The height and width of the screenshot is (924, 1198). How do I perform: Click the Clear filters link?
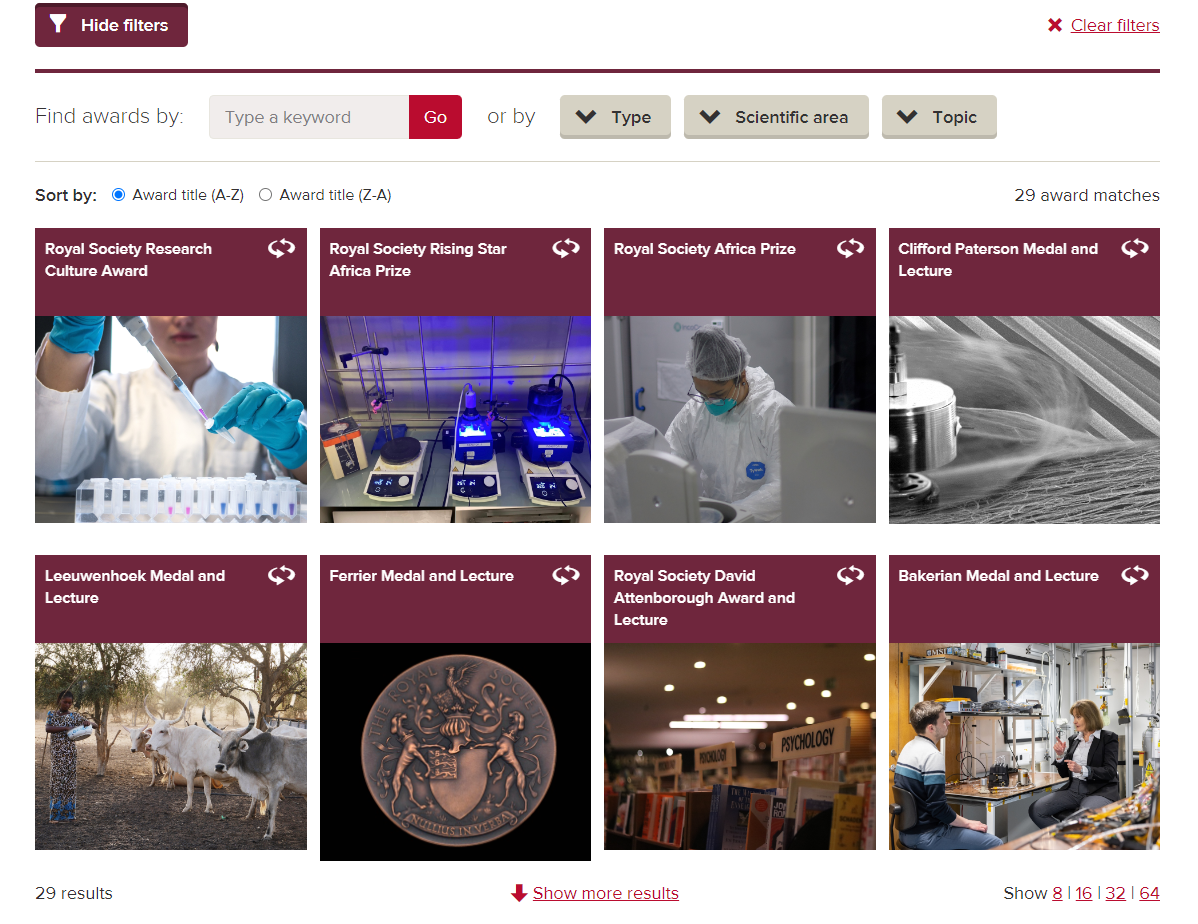[x=1115, y=25]
